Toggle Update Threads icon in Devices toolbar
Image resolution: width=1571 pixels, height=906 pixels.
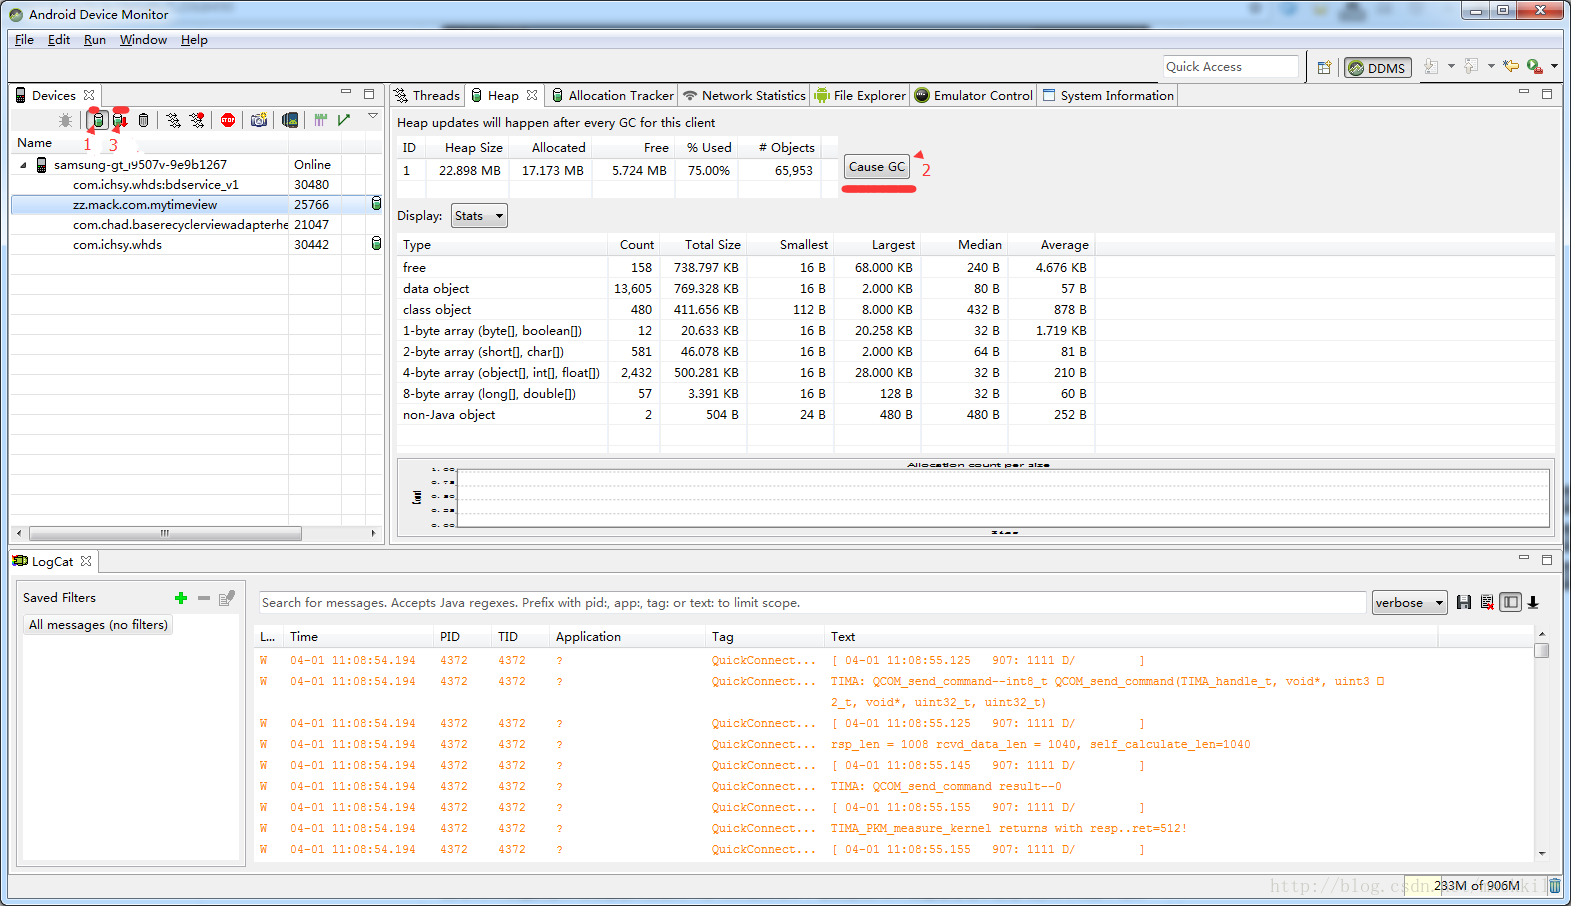tap(173, 120)
